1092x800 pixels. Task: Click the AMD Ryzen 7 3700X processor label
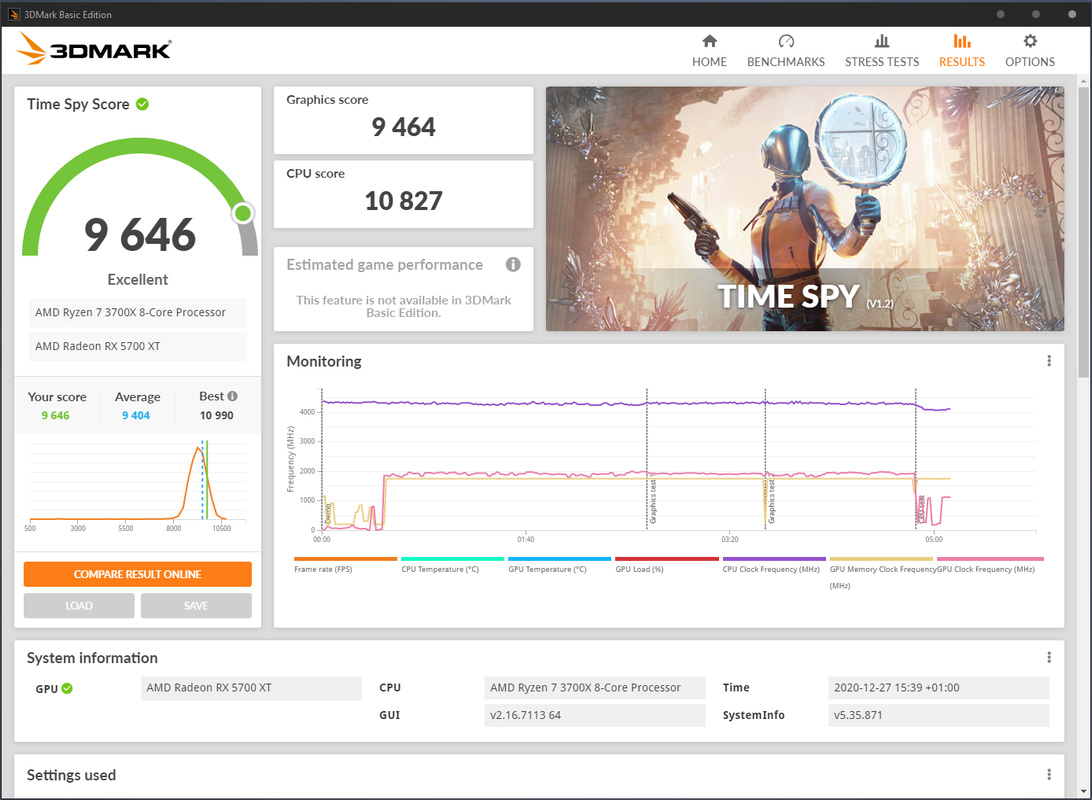pyautogui.click(x=137, y=313)
